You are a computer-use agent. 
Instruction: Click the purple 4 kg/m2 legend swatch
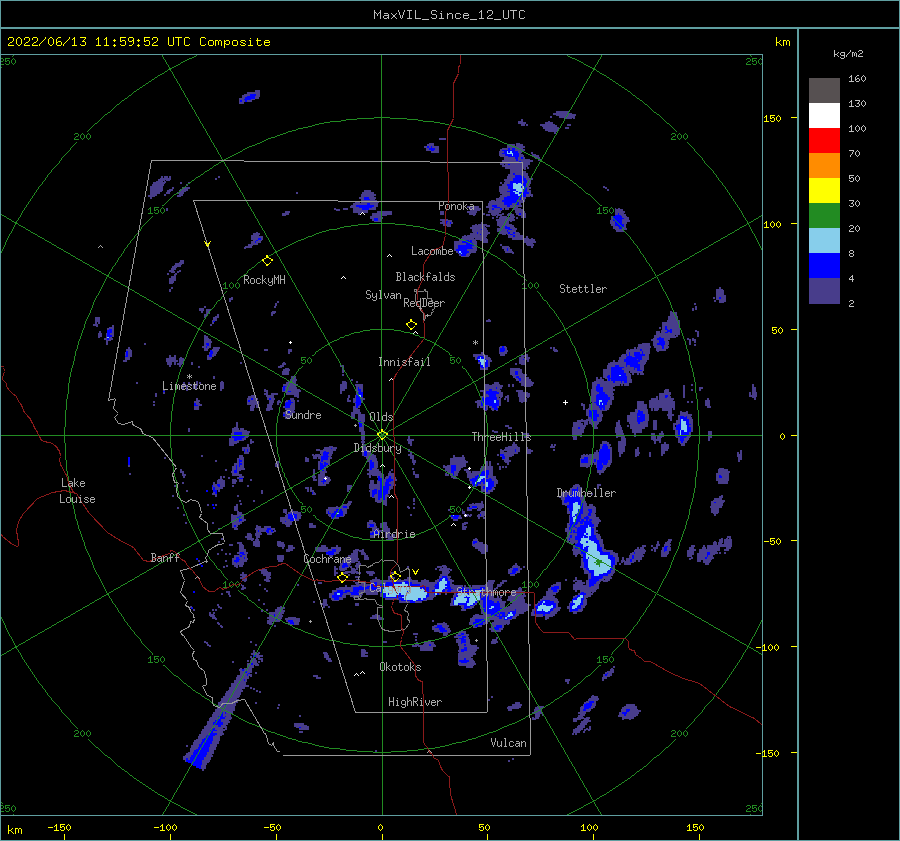tap(824, 290)
